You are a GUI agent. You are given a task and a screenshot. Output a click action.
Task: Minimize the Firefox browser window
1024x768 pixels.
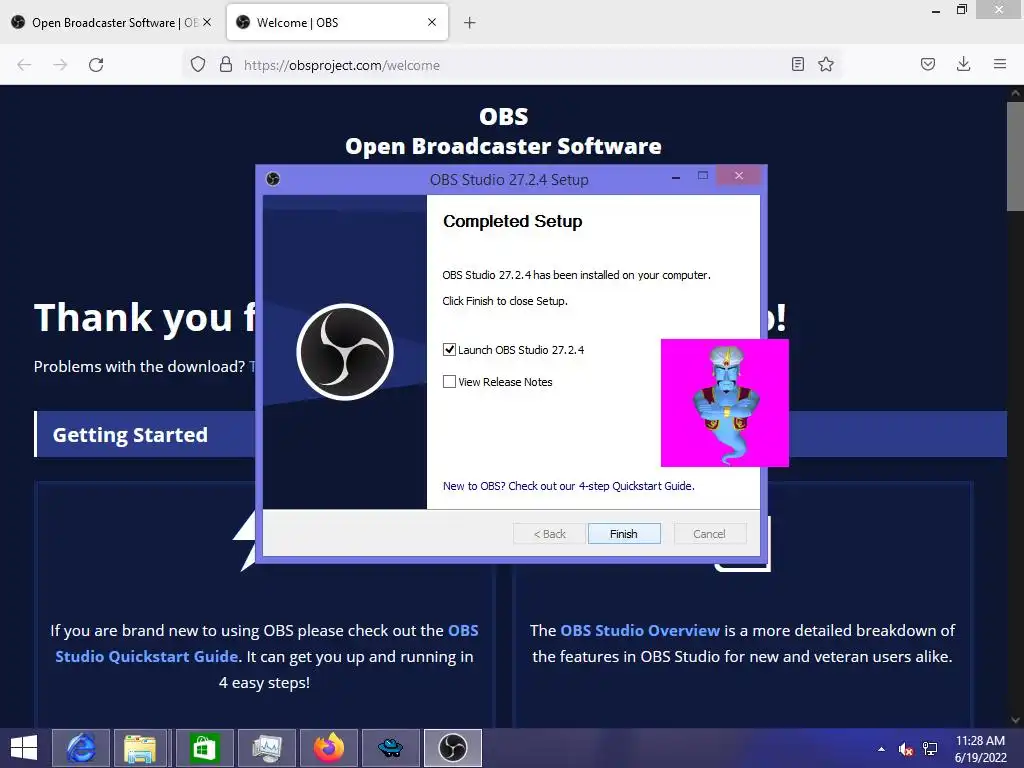point(936,9)
